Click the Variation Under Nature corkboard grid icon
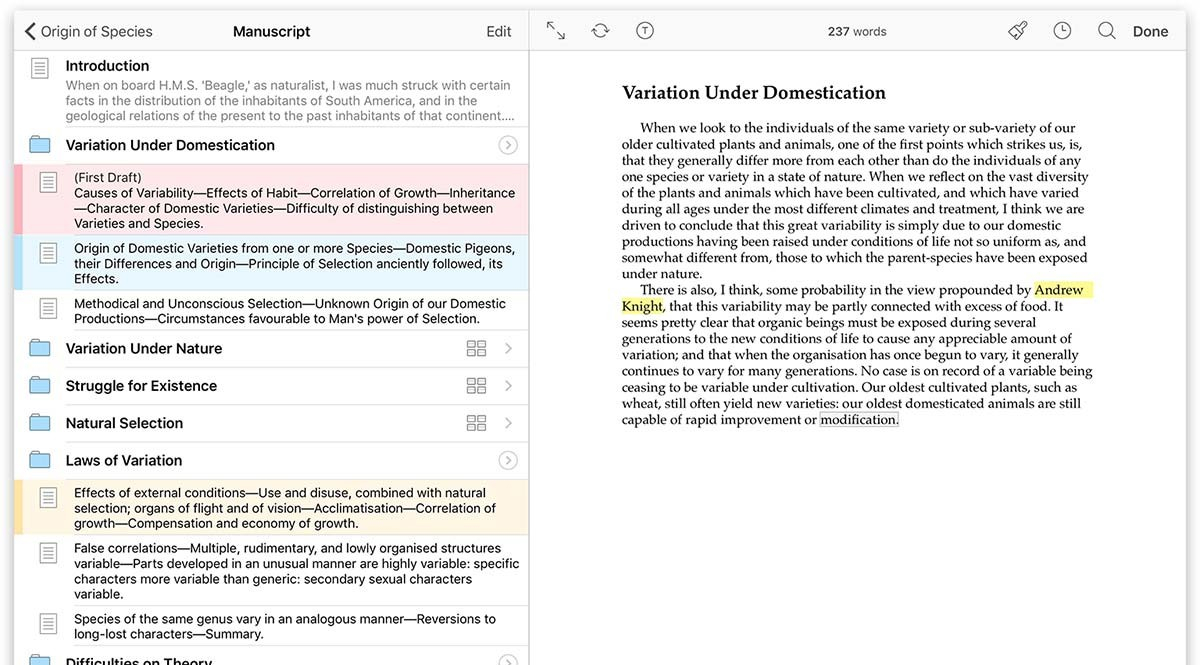The image size is (1200, 665). click(x=476, y=348)
